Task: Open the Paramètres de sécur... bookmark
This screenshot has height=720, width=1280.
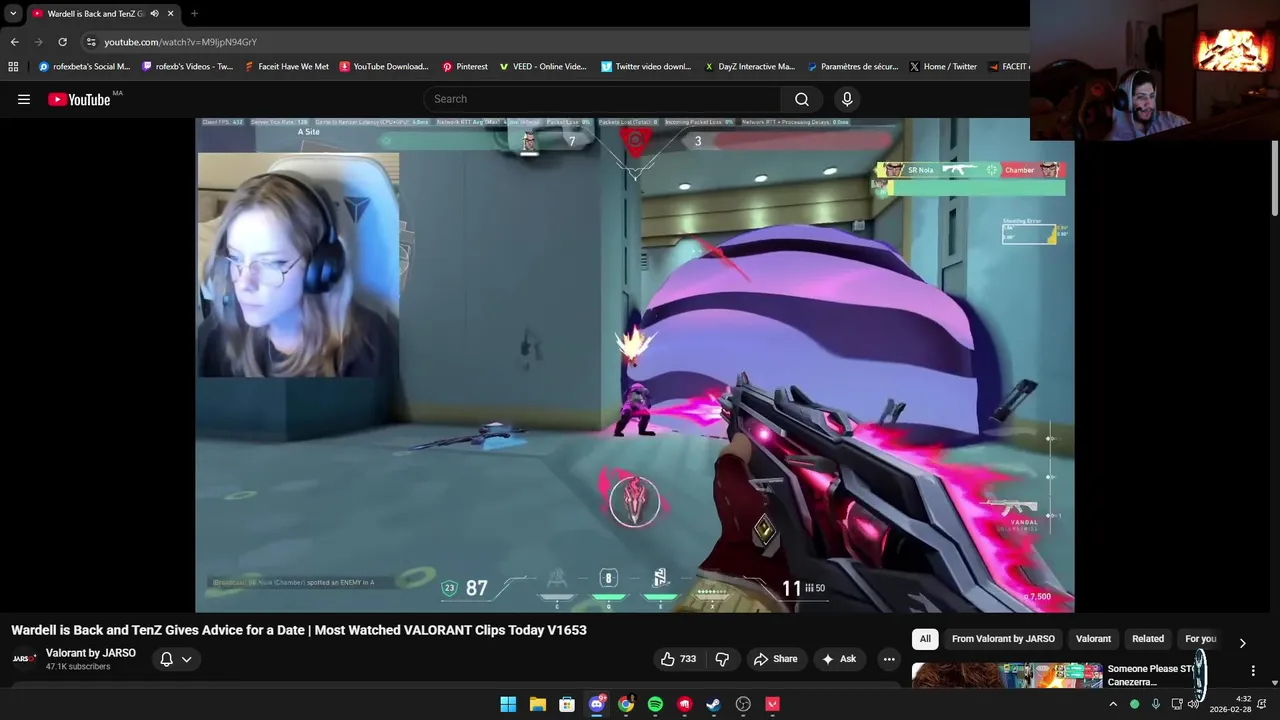Action: tap(852, 67)
